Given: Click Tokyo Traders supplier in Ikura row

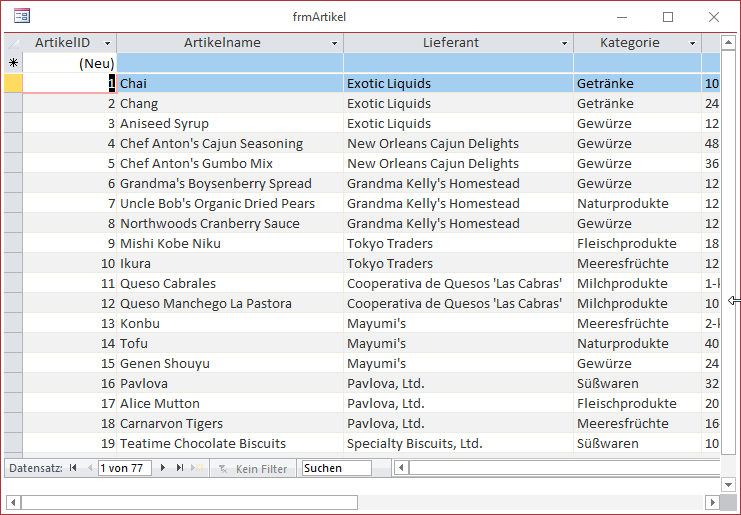Looking at the screenshot, I should tap(458, 263).
